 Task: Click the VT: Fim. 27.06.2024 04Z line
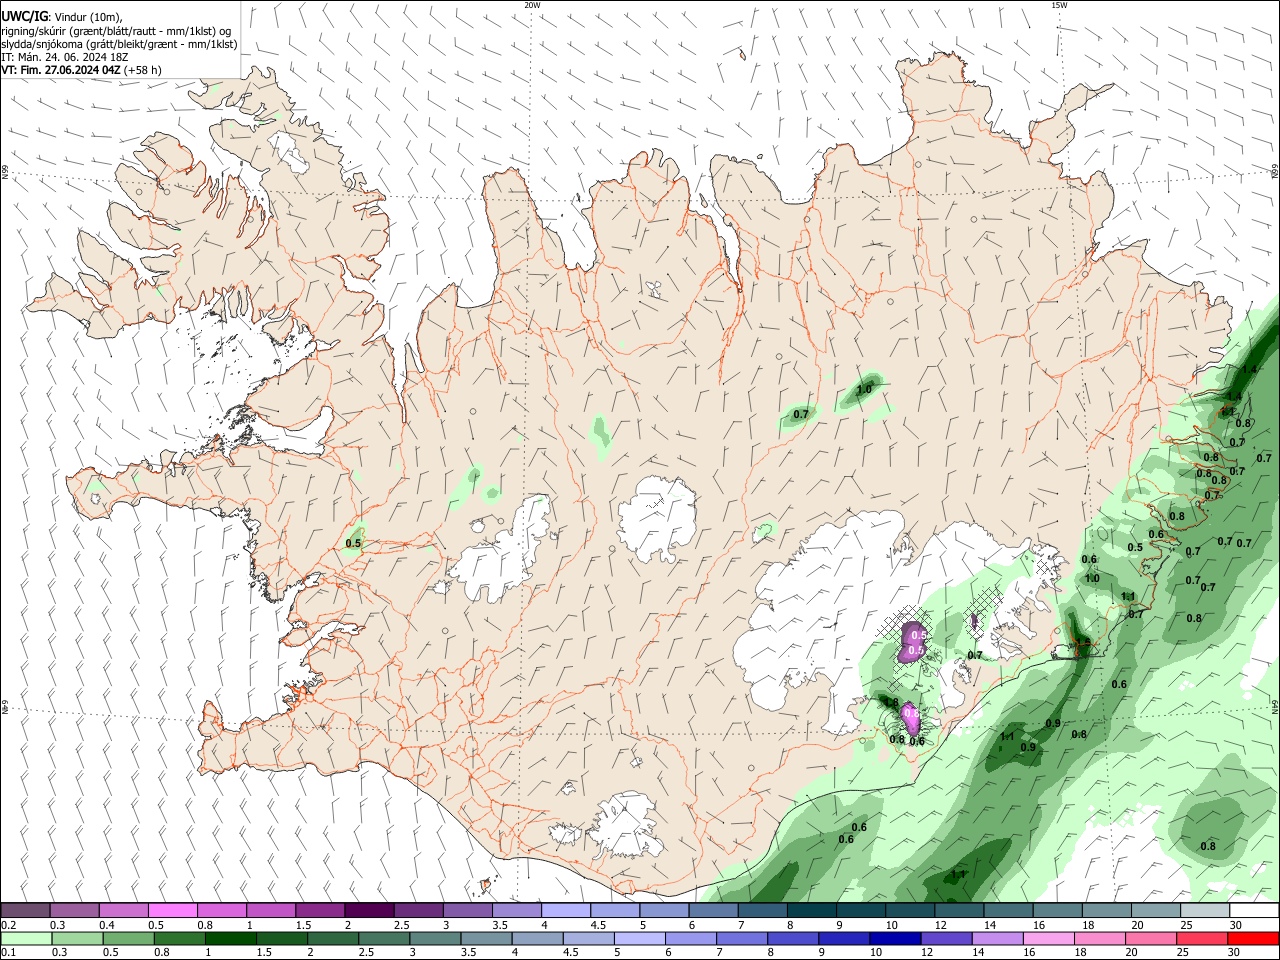(61, 70)
